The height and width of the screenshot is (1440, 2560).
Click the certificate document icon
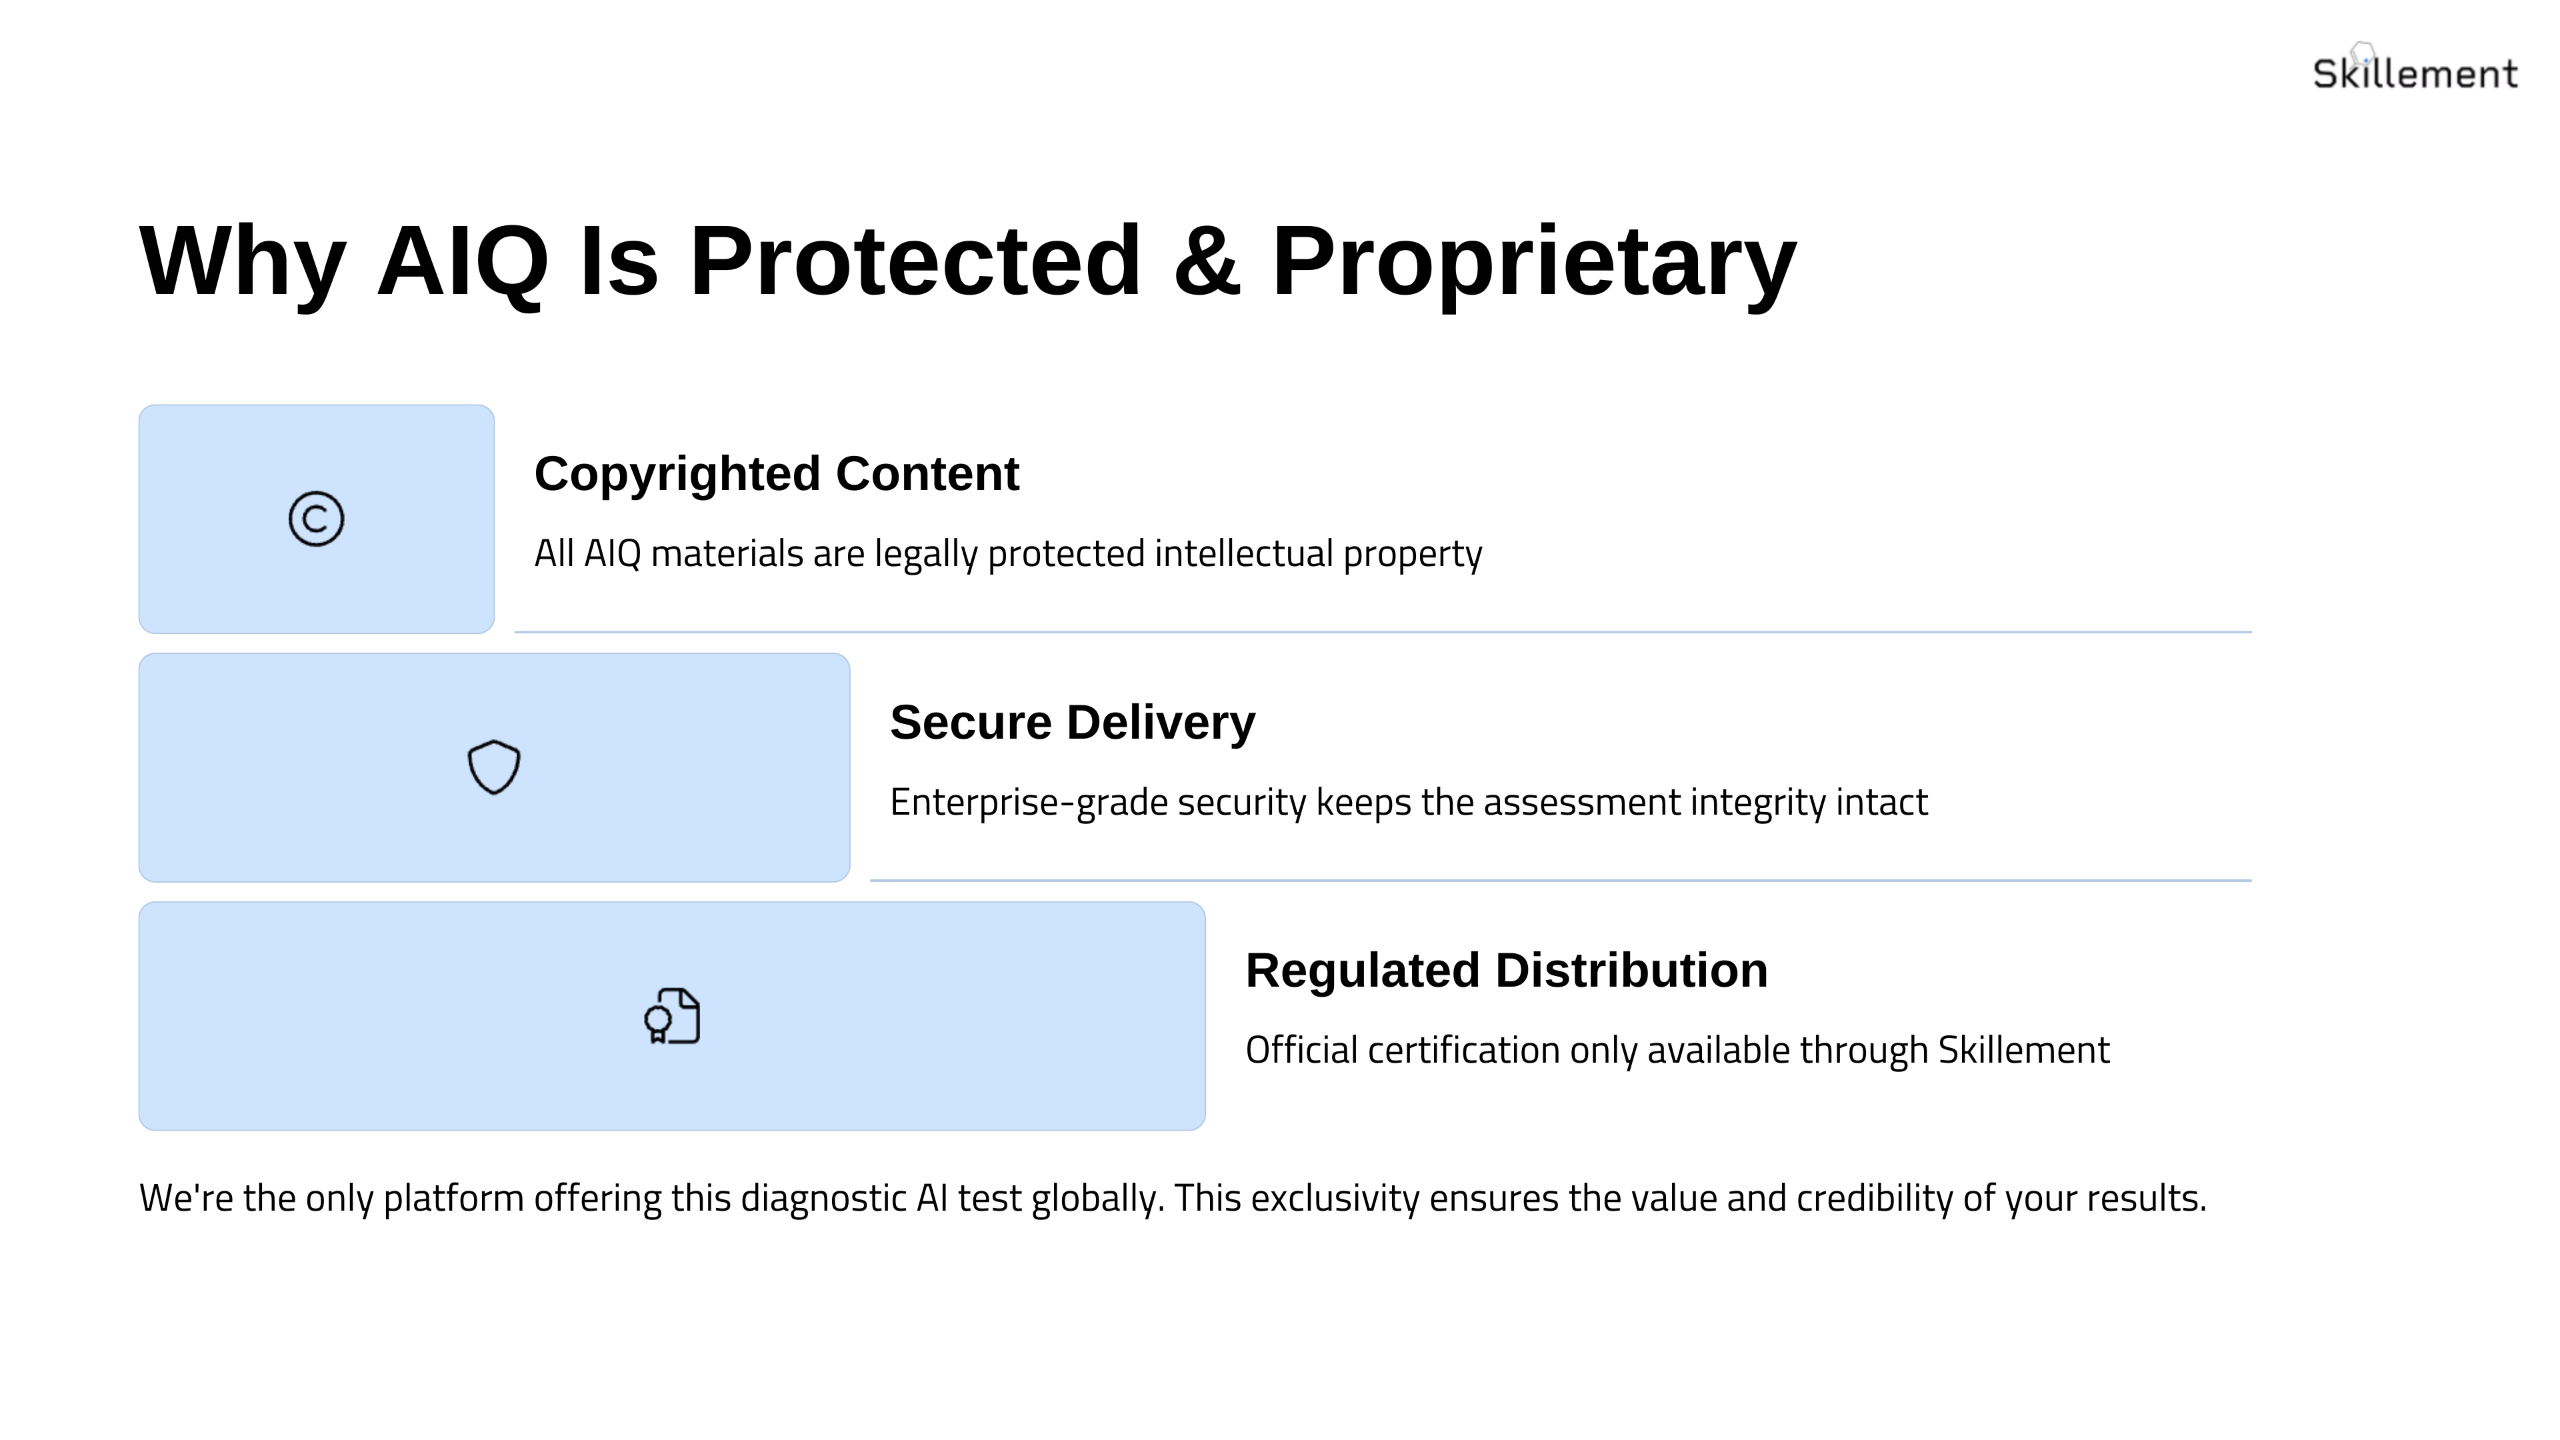[x=672, y=1016]
